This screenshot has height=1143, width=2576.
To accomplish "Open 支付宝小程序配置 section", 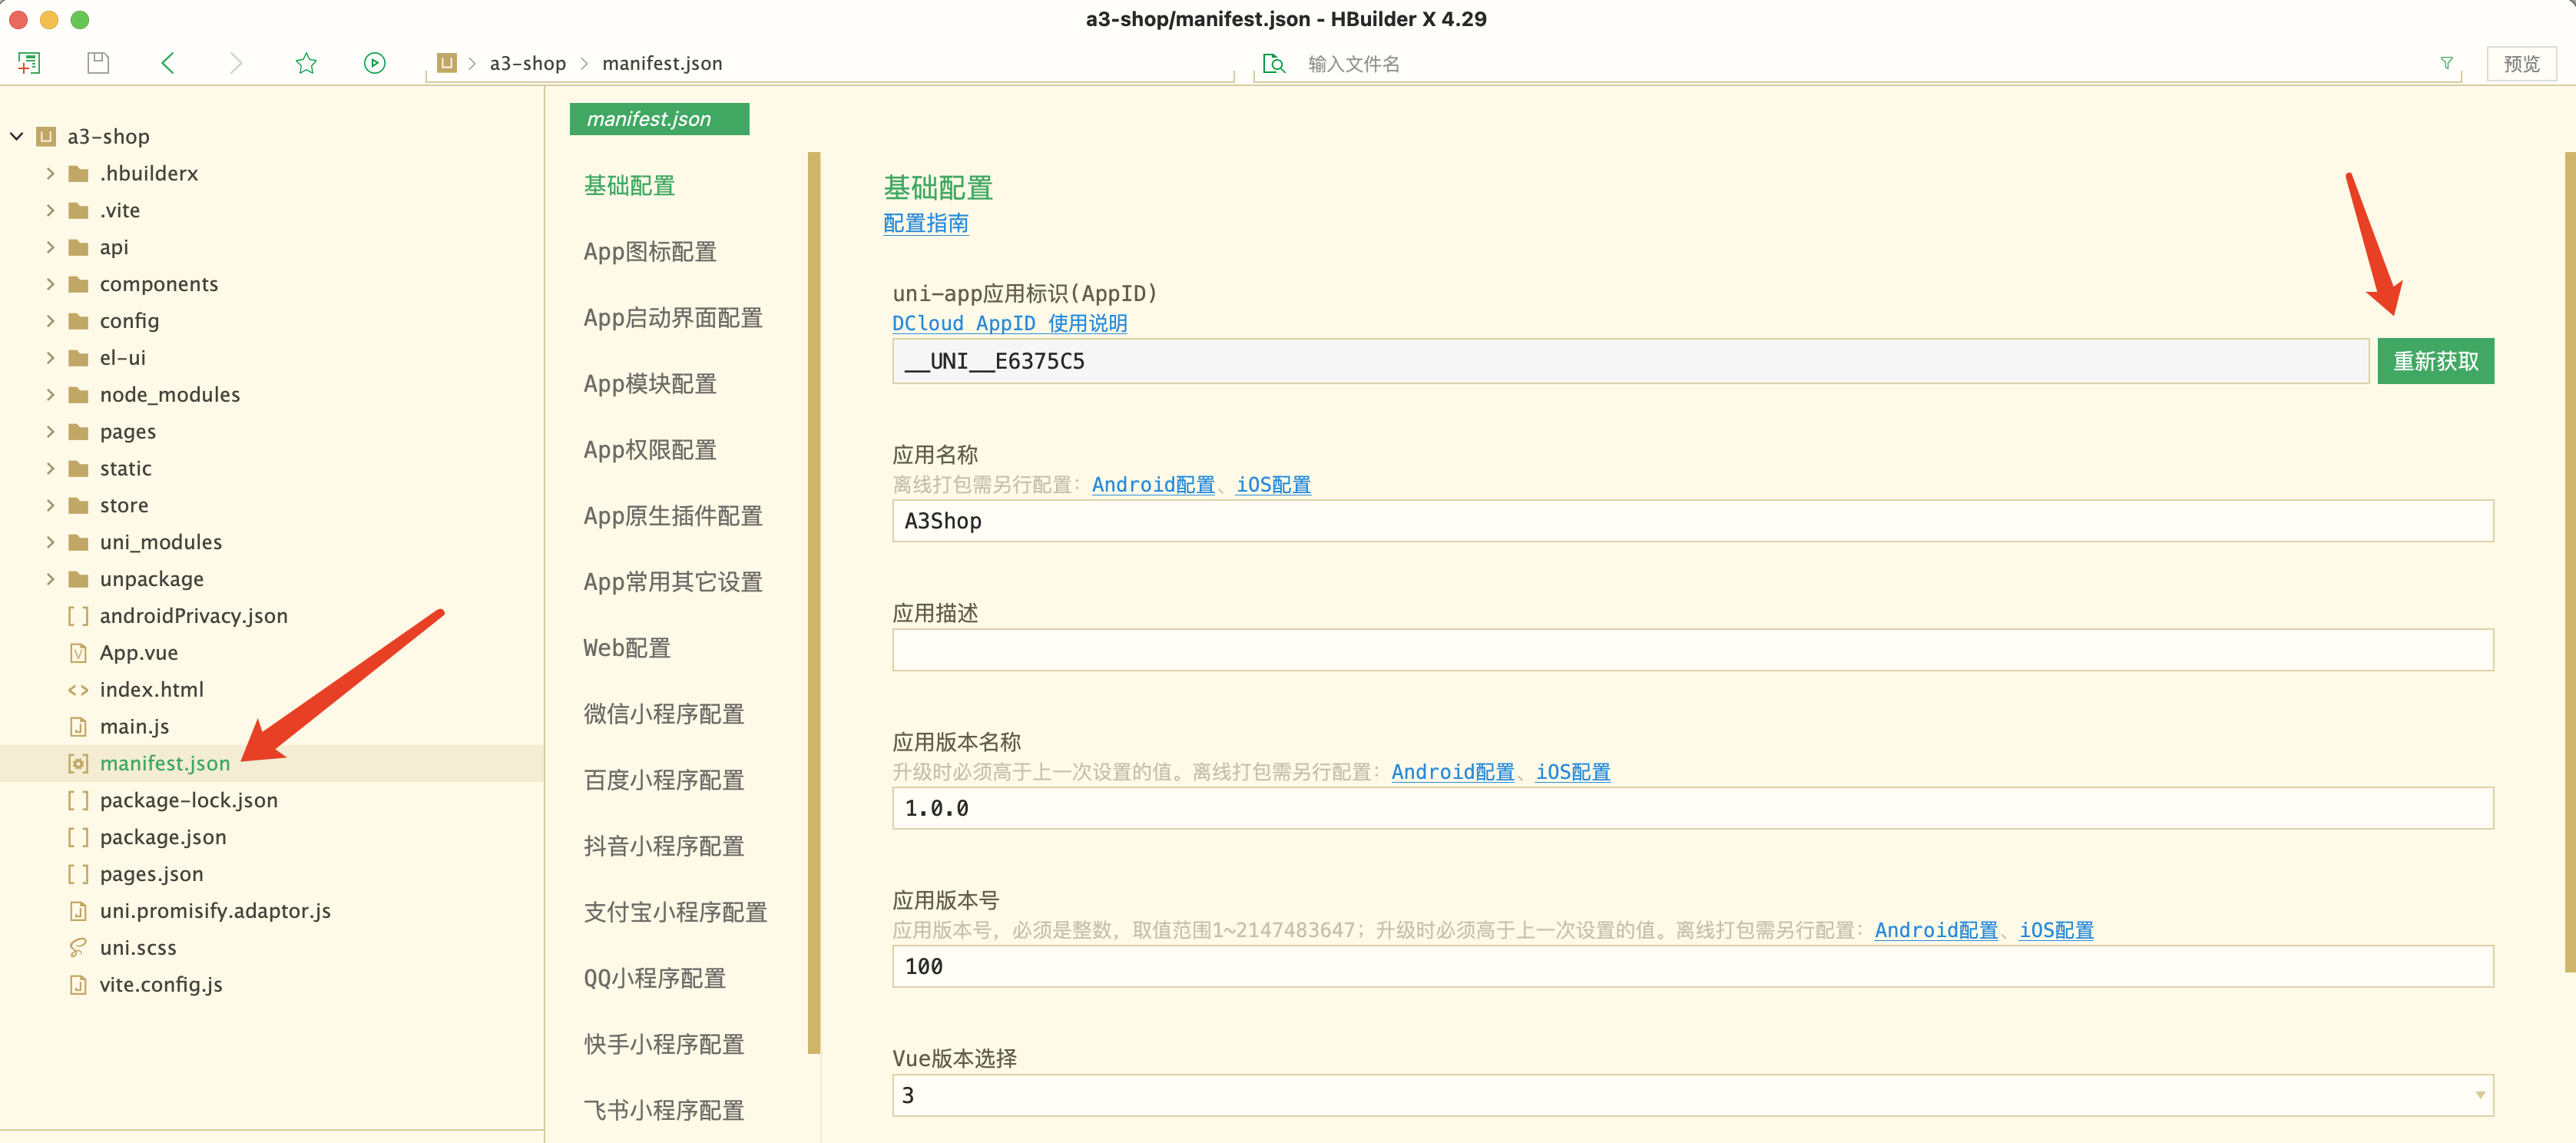I will pyautogui.click(x=675, y=912).
